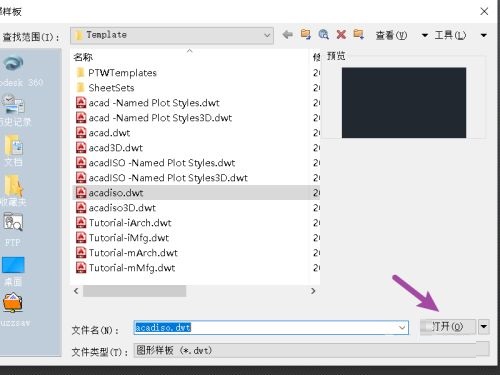This screenshot has width=500, height=375.
Task: Expand the arrow beside the Open button
Action: [484, 327]
